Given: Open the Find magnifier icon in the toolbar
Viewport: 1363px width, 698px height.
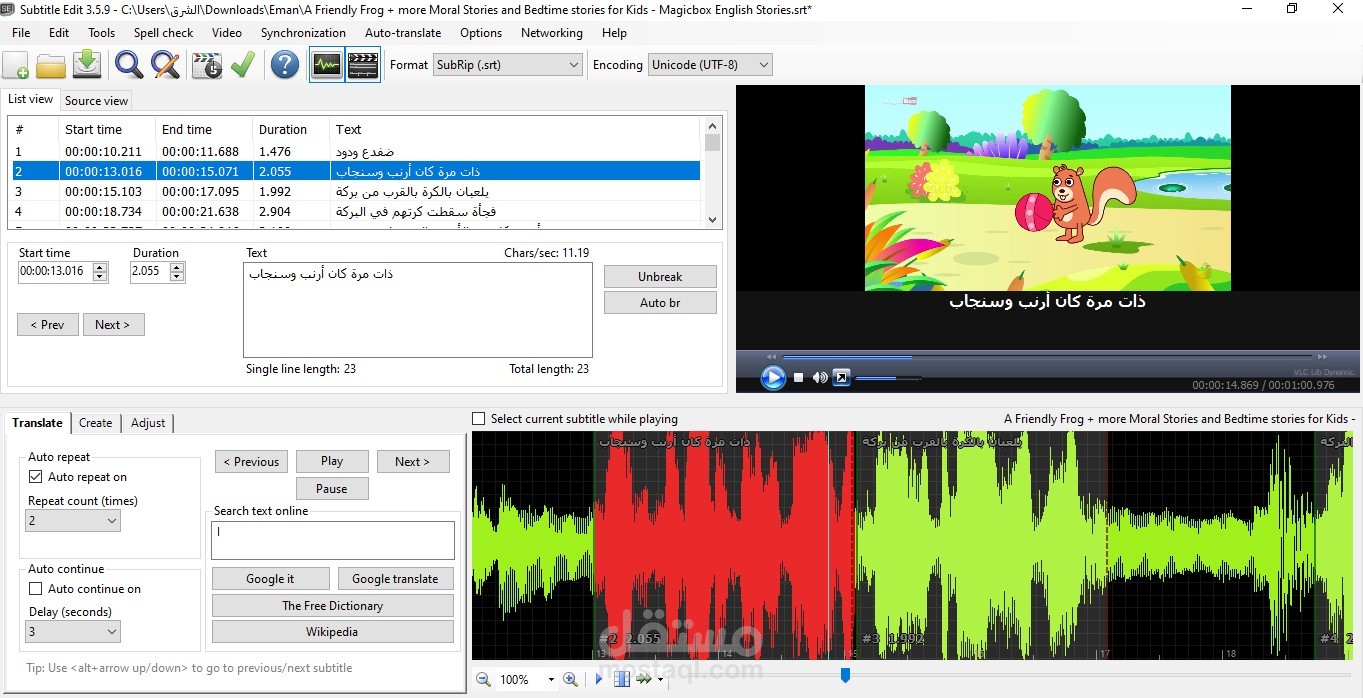Looking at the screenshot, I should 128,65.
